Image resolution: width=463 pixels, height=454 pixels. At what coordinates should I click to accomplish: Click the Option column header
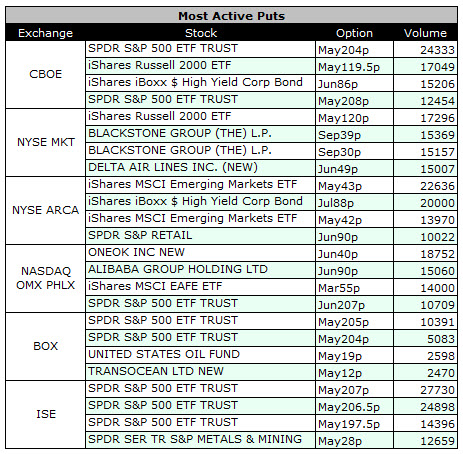[354, 33]
